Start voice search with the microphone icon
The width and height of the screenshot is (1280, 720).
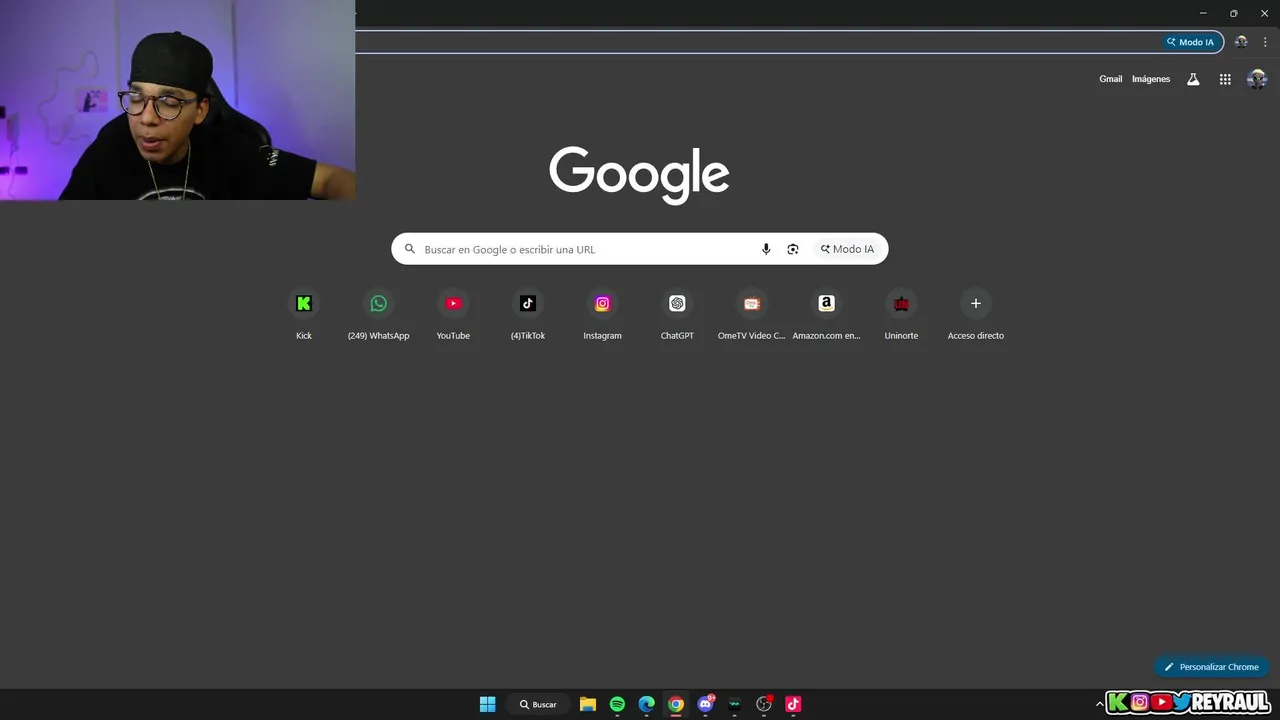(766, 249)
